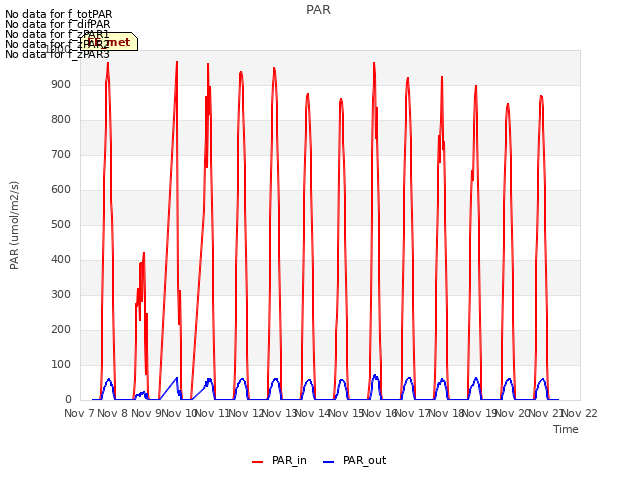Screen dimensions: 640x480
Task: Click the red PAR_in legend swatch
Action: tap(258, 462)
